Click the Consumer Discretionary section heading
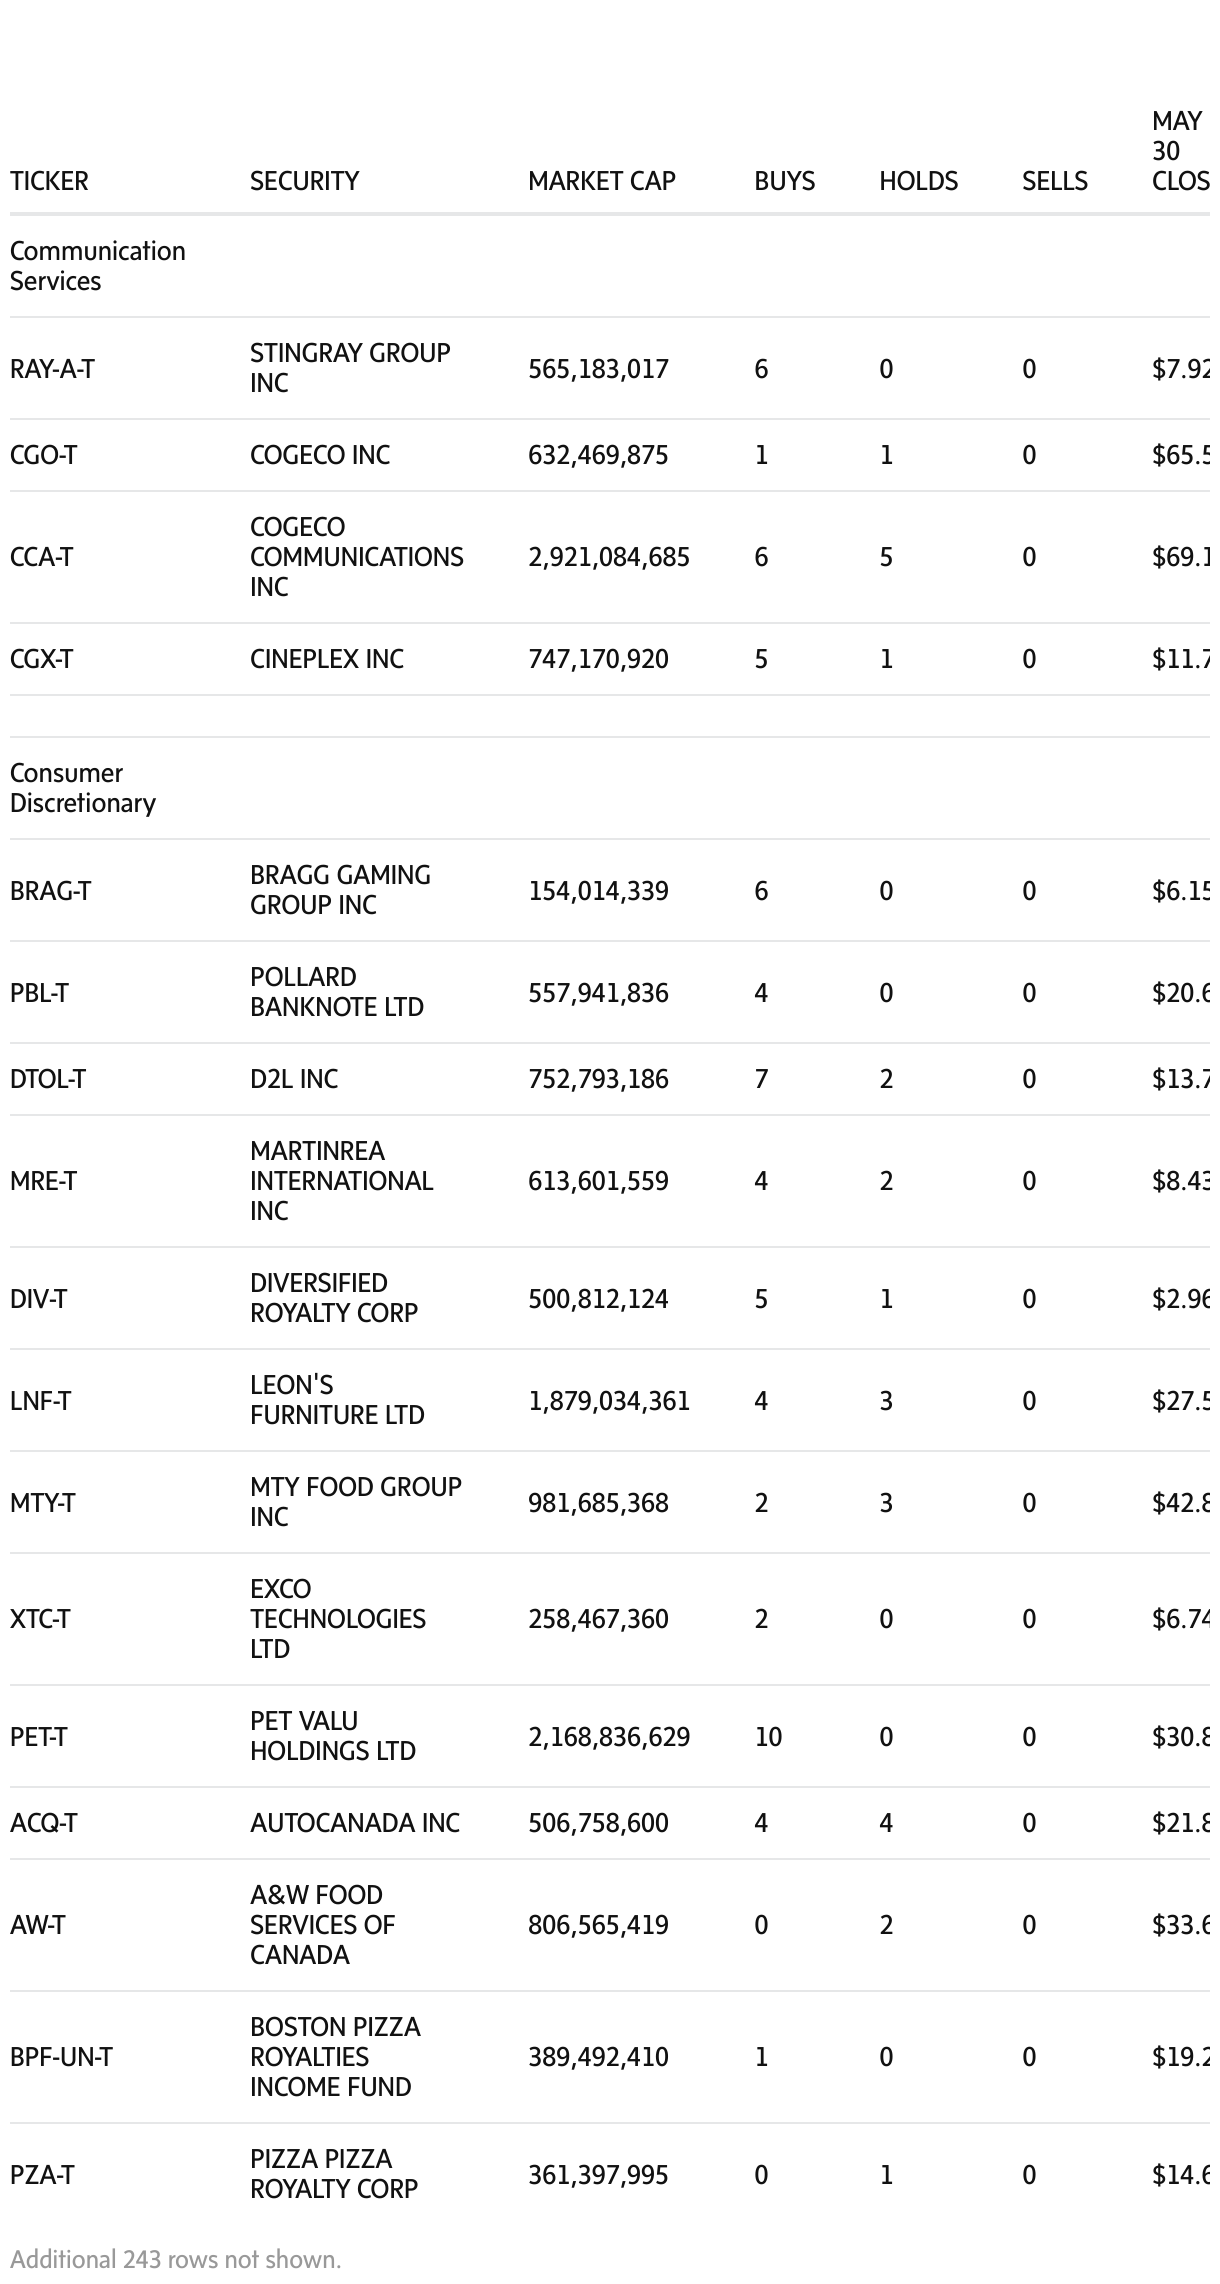Viewport: 1220px width, 2284px height. tap(83, 788)
